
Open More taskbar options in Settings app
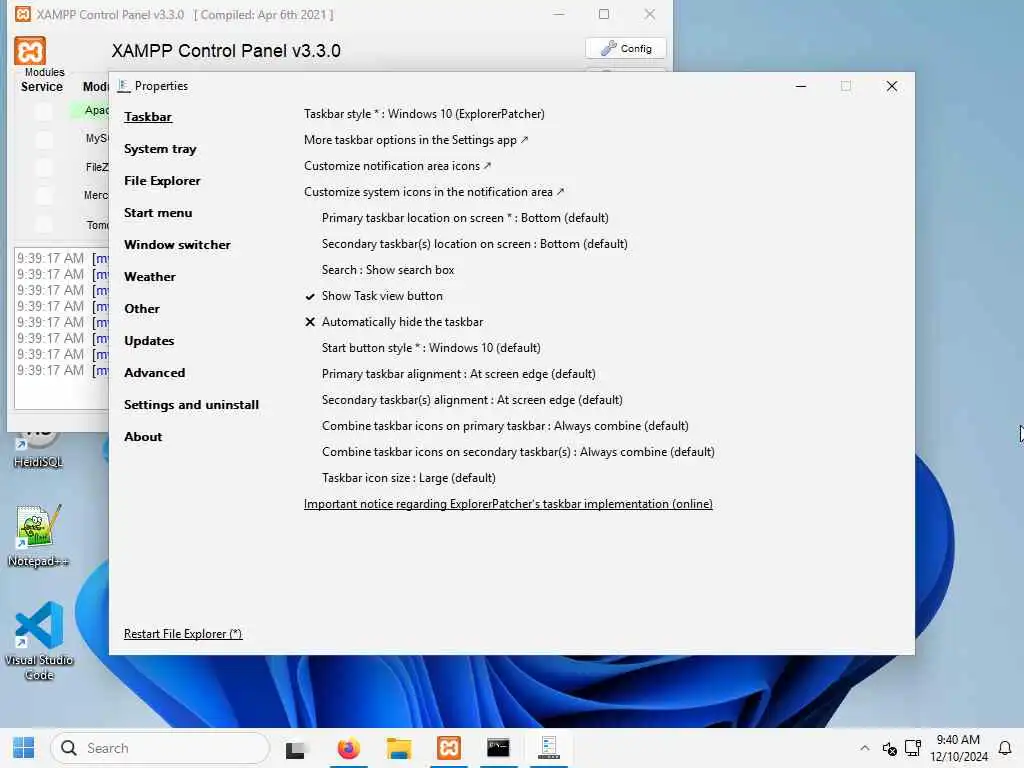[x=416, y=140]
